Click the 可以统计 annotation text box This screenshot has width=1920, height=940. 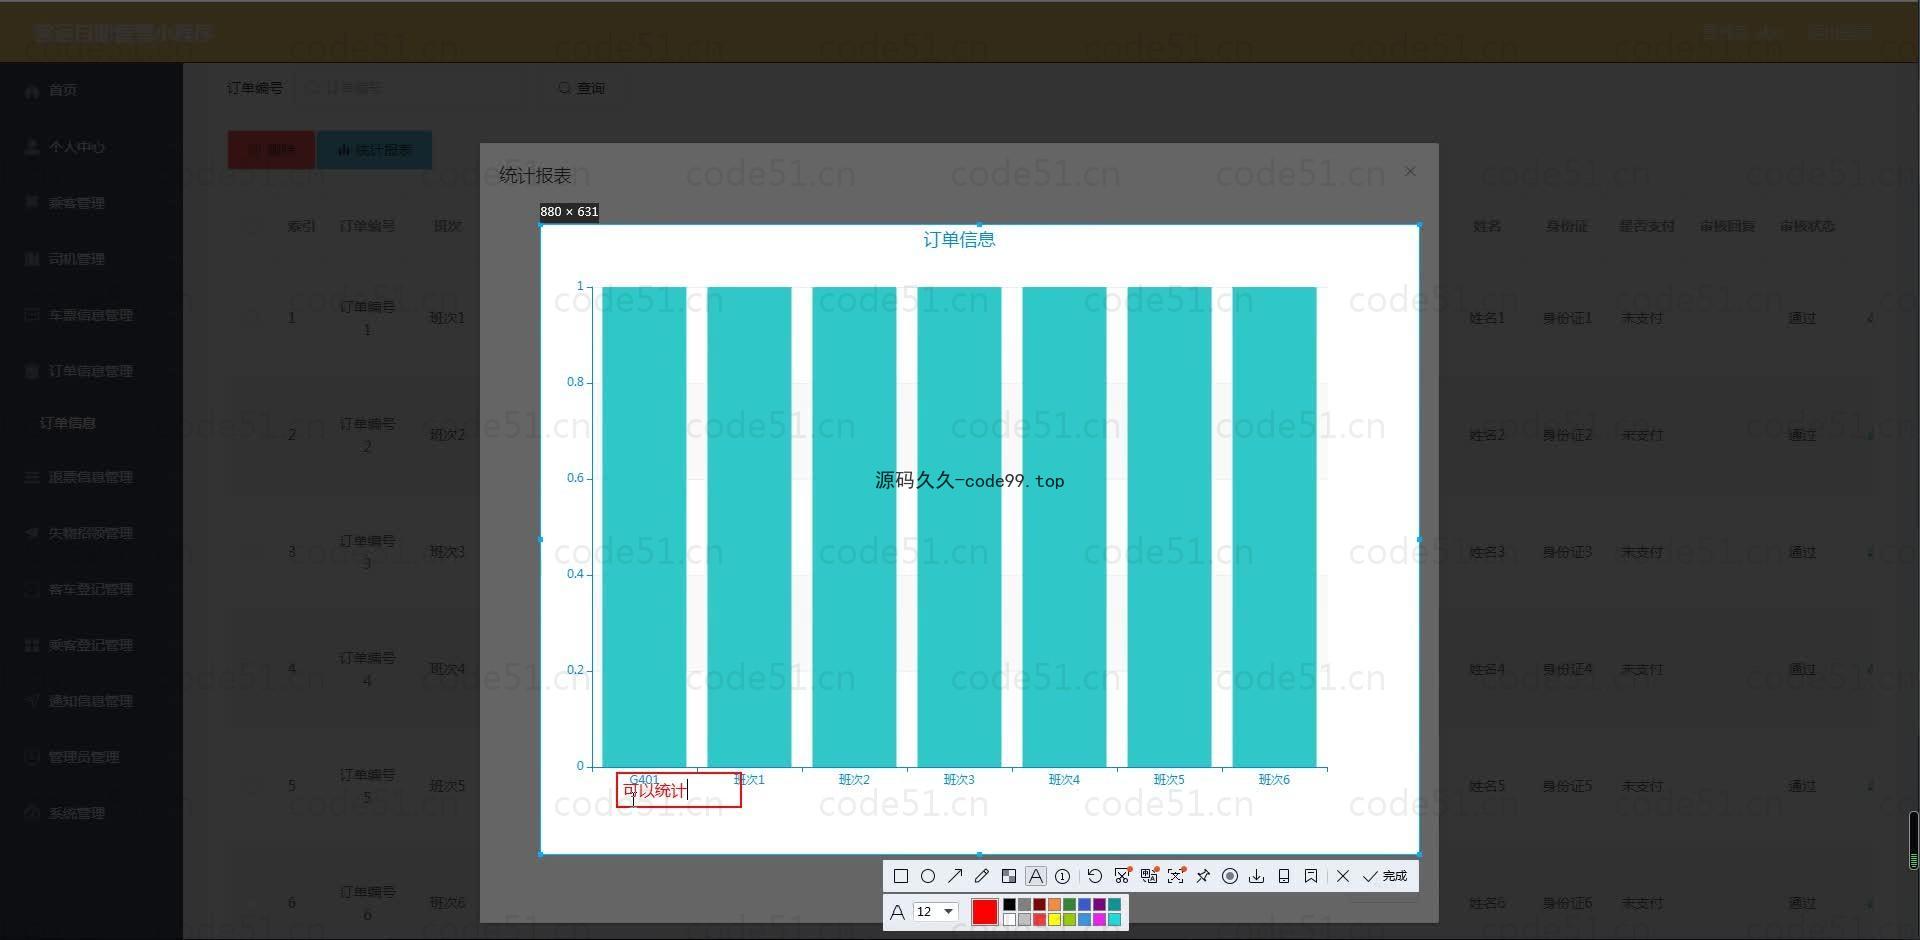click(678, 790)
